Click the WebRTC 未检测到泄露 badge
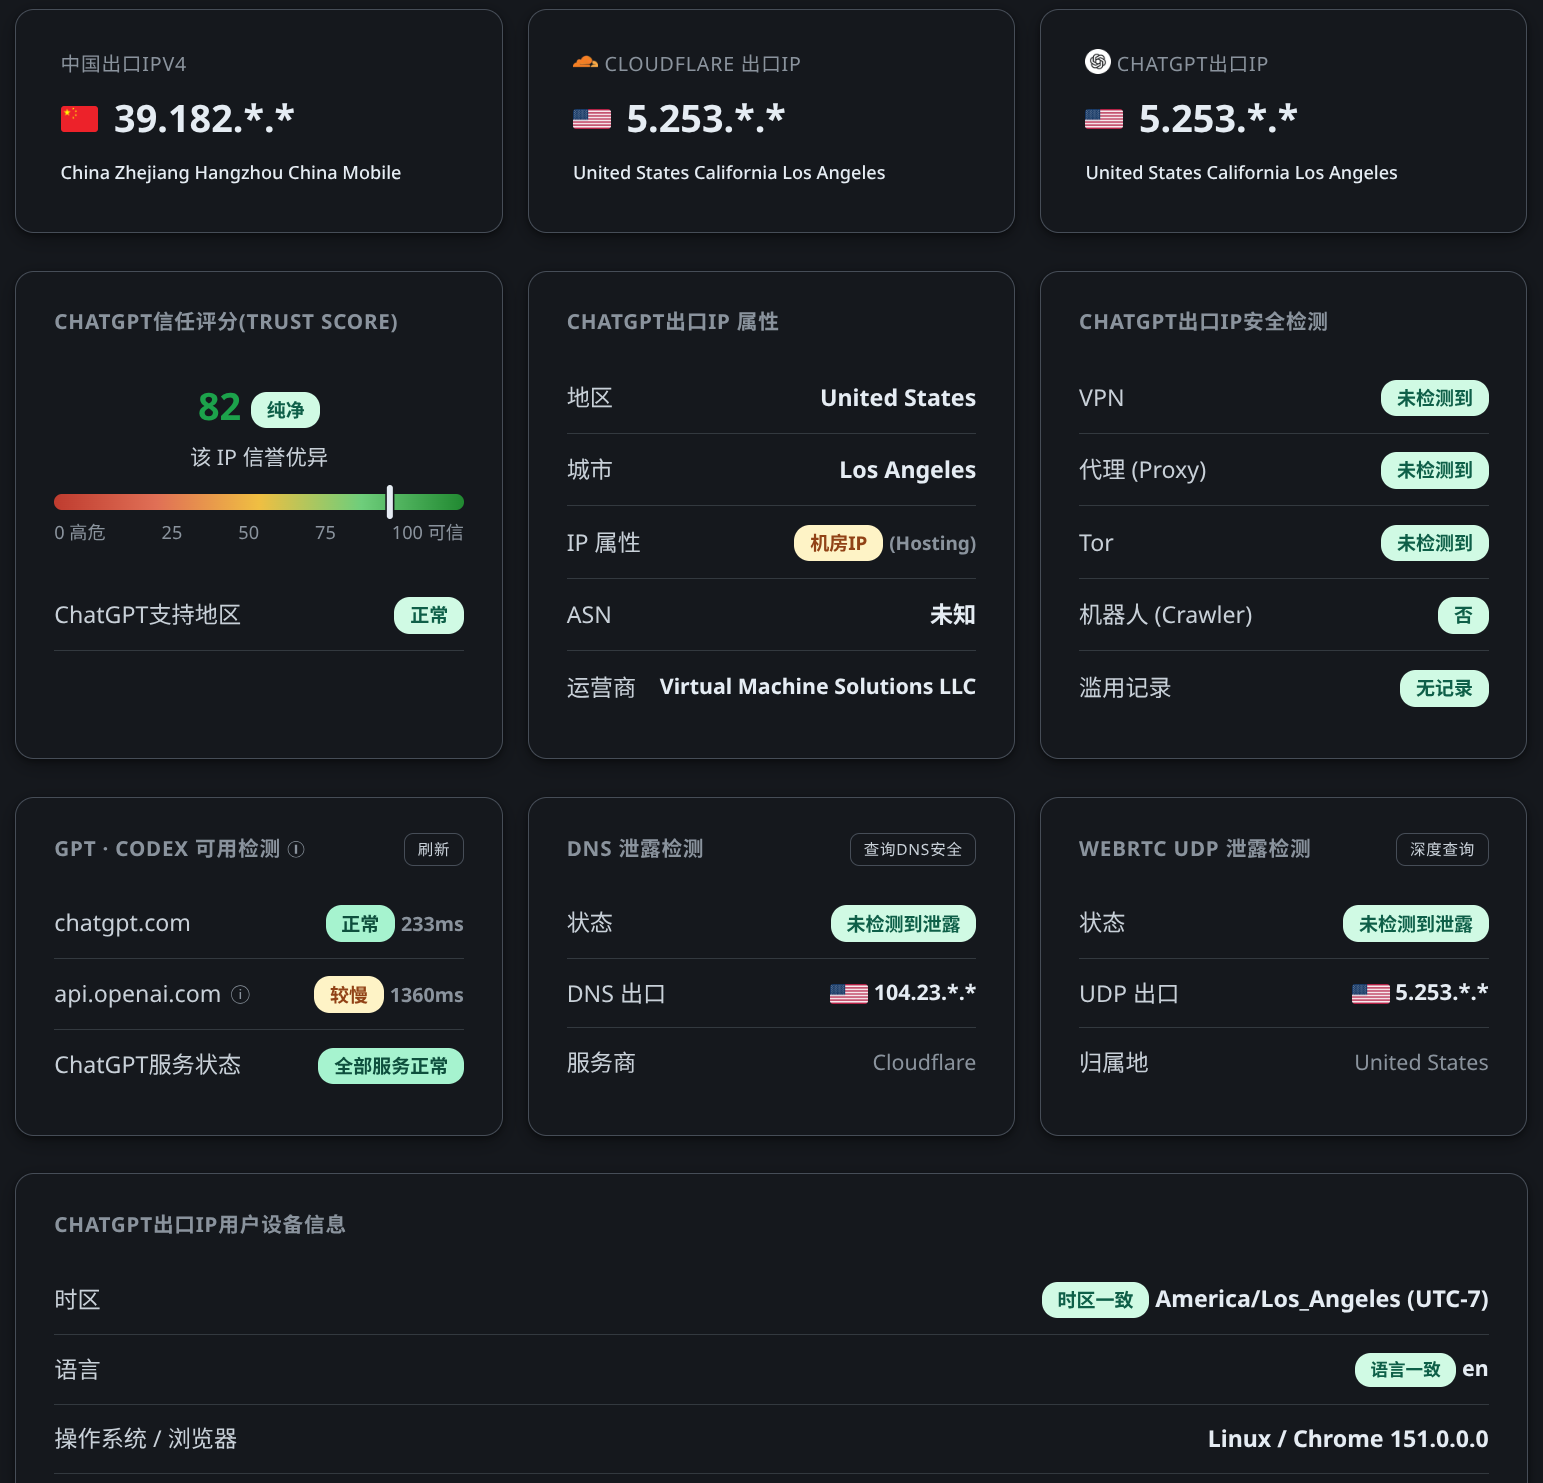The image size is (1543, 1483). coord(1415,924)
